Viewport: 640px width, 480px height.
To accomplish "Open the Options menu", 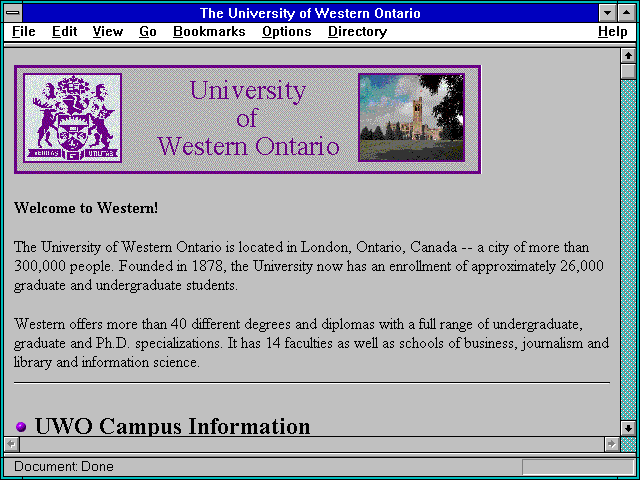I will tap(287, 32).
